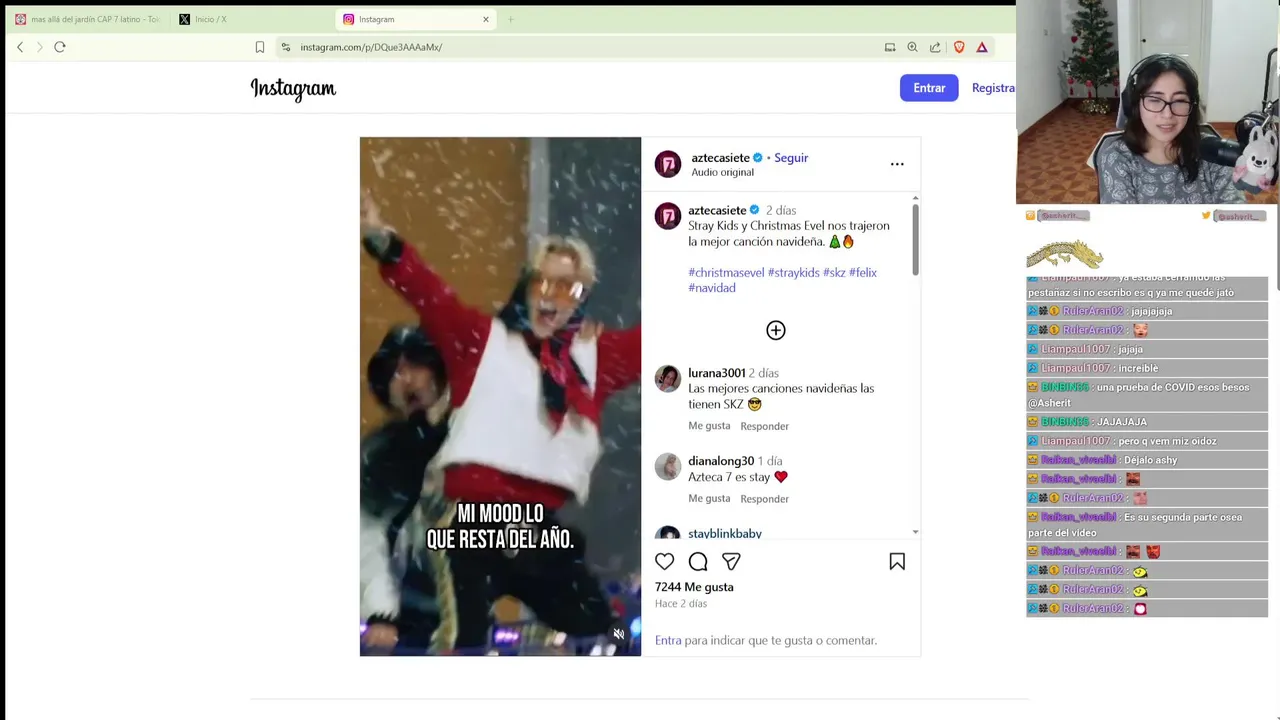Open the #christmasevel hashtag
The image size is (1280, 720).
coord(726,272)
